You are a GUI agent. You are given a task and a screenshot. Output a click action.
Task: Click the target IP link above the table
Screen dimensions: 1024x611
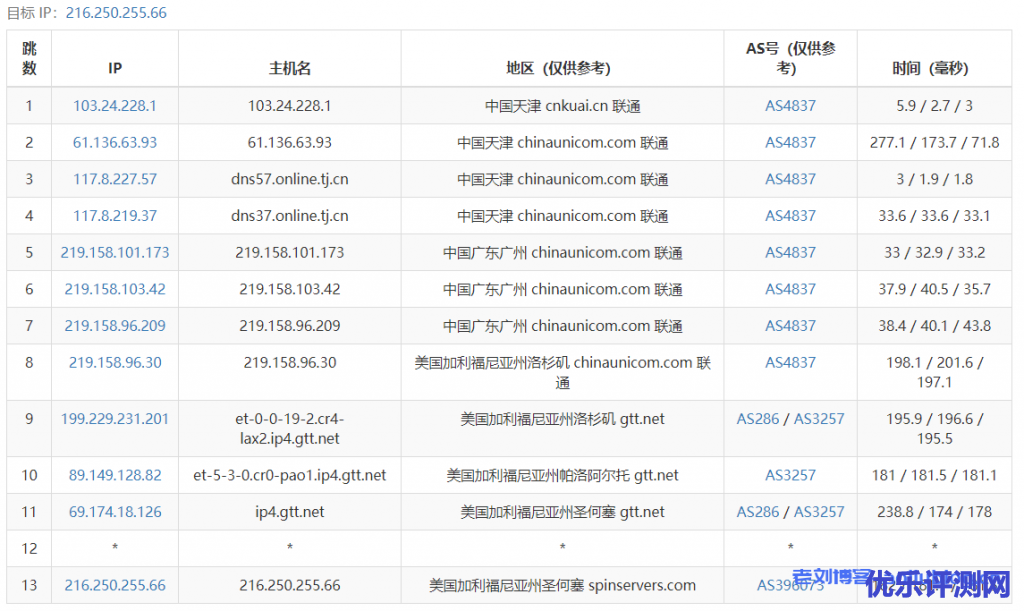116,13
